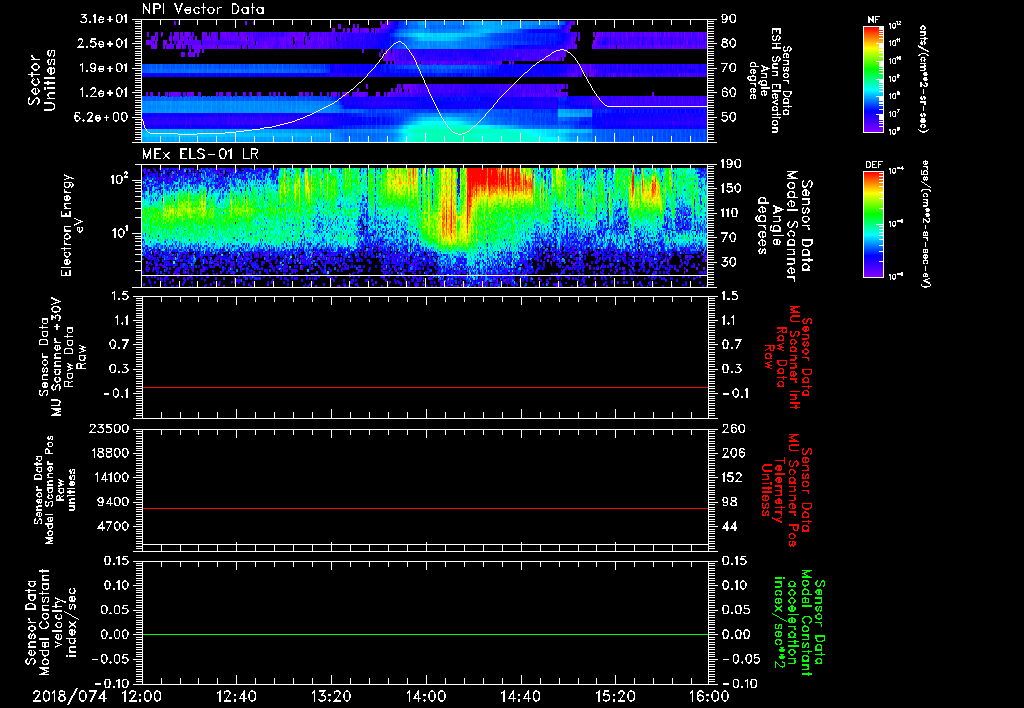Click the '2018/074' date label
The width and height of the screenshot is (1024, 708).
[x=70, y=697]
